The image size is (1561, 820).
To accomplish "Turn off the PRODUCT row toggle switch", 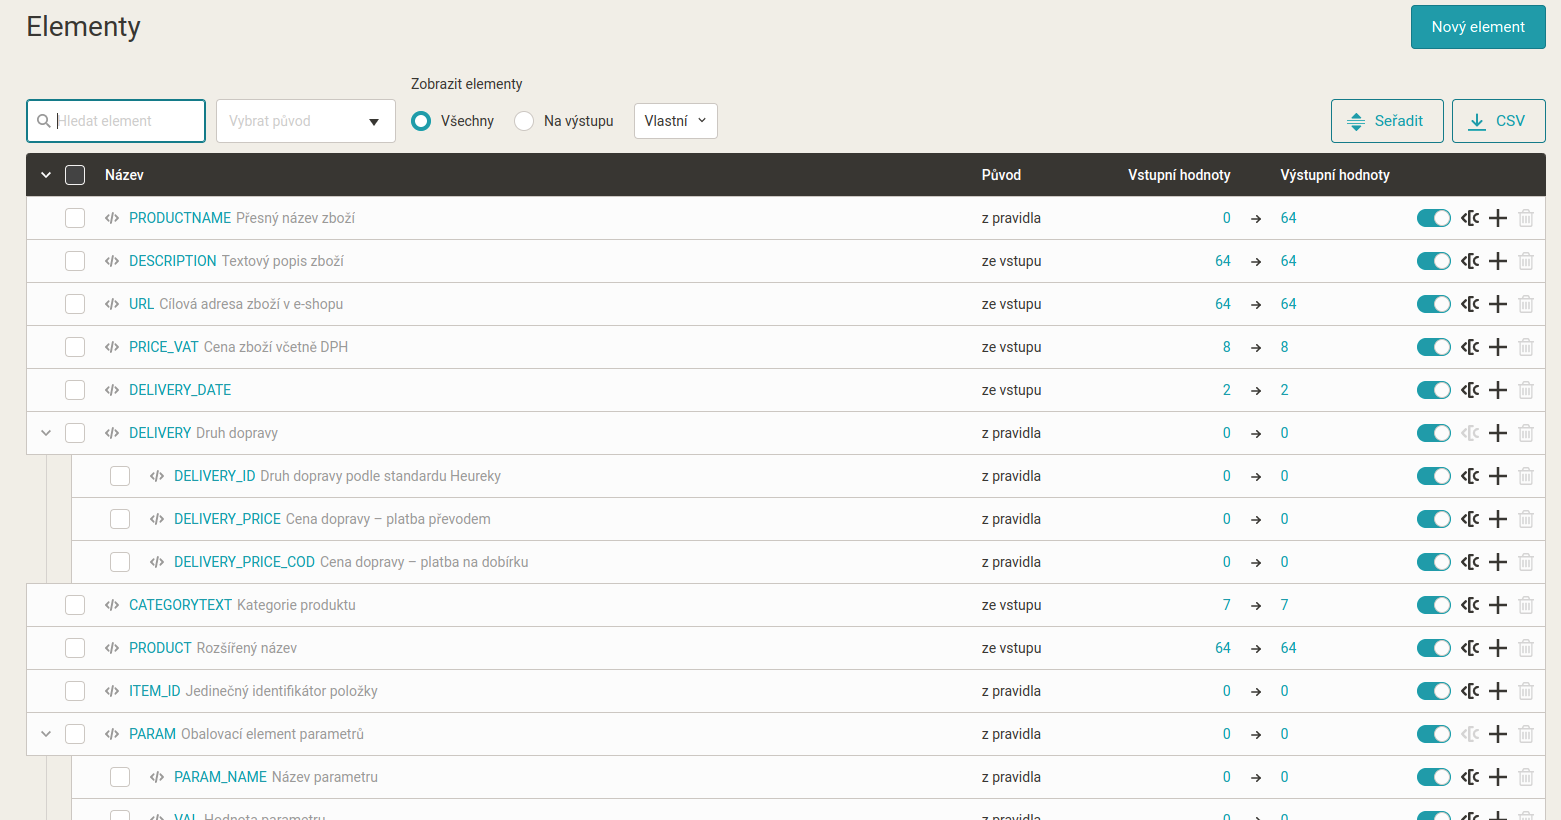I will tap(1433, 648).
